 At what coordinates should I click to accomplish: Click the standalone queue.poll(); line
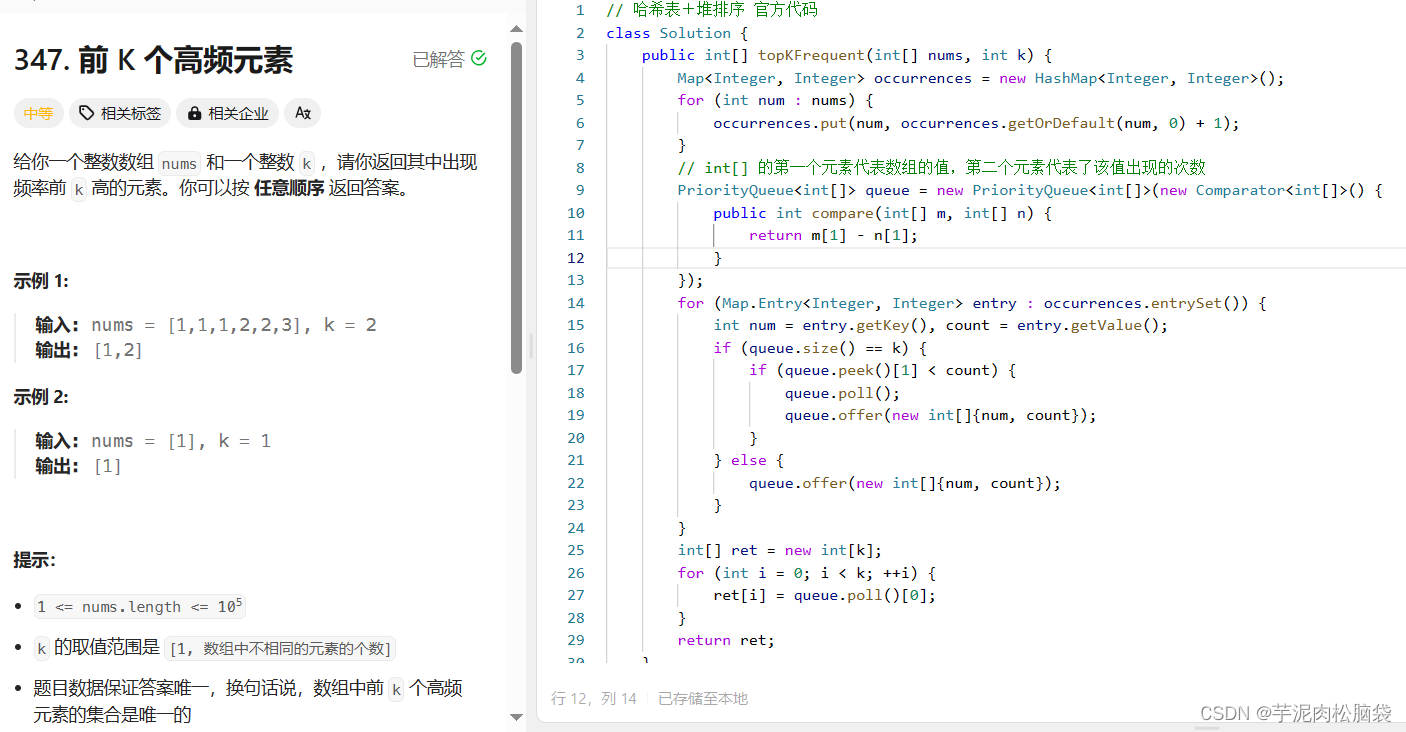pos(842,393)
